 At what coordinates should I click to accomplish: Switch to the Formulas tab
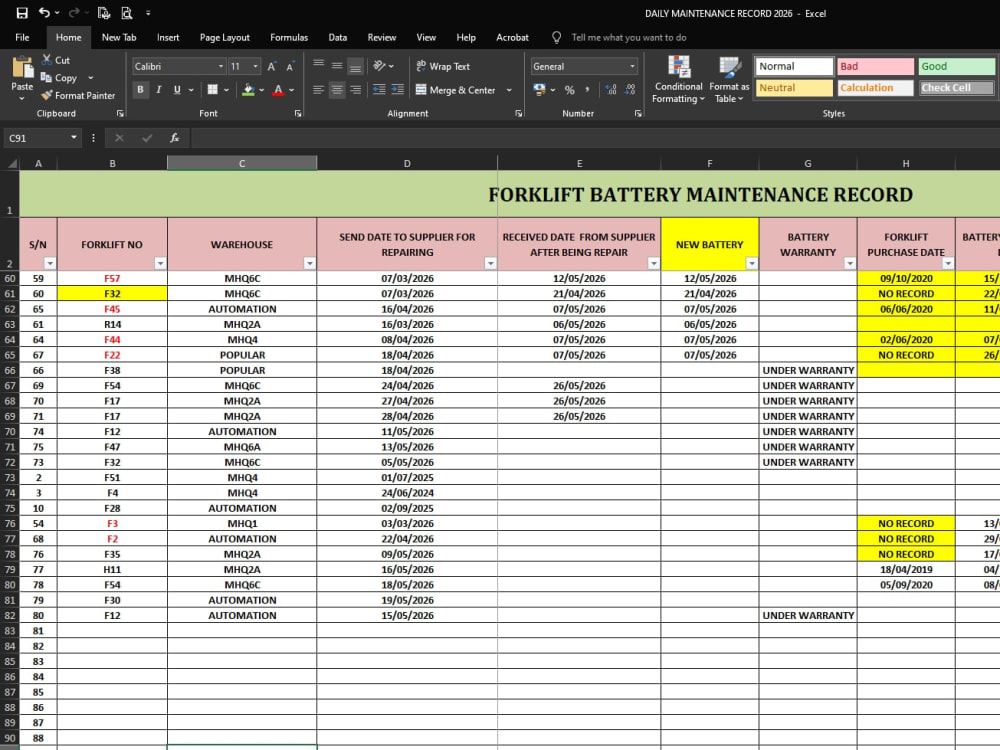(x=289, y=38)
